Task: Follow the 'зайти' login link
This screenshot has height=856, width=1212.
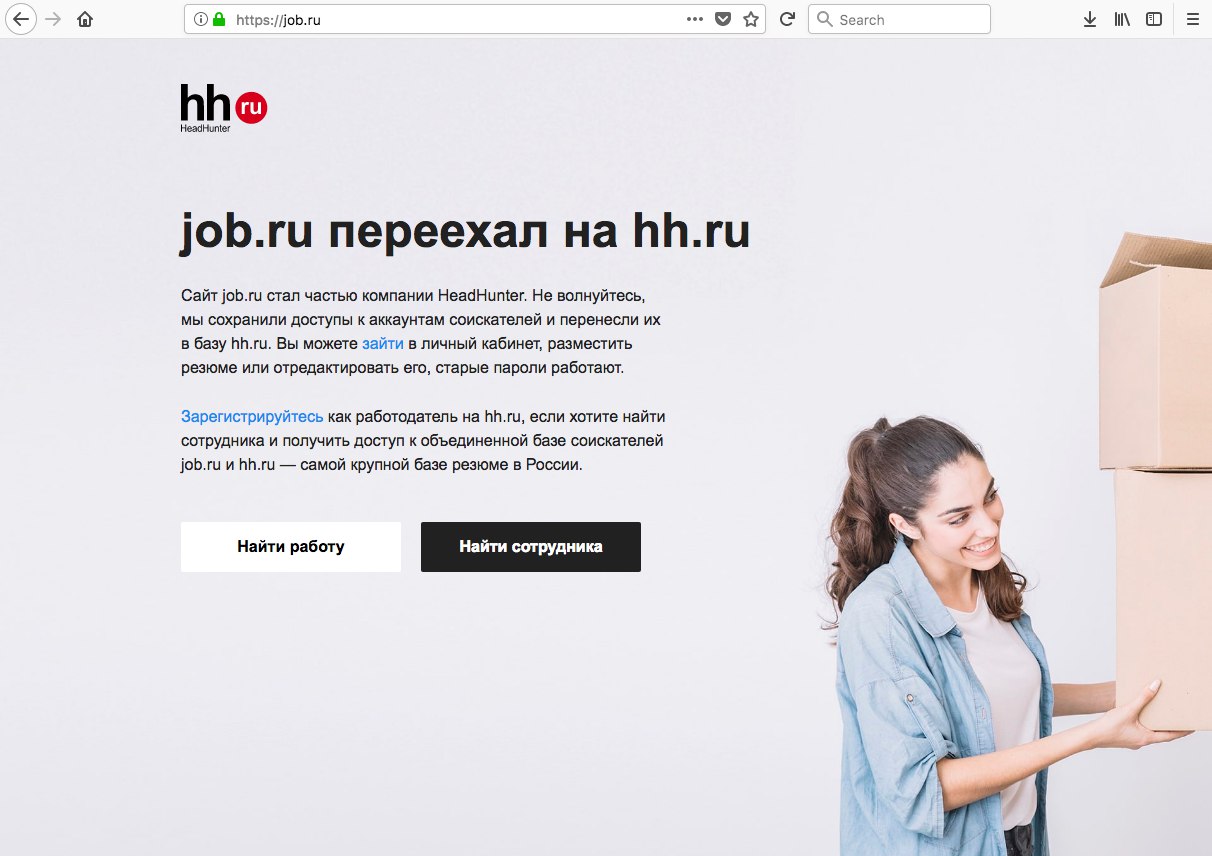Action: [383, 343]
